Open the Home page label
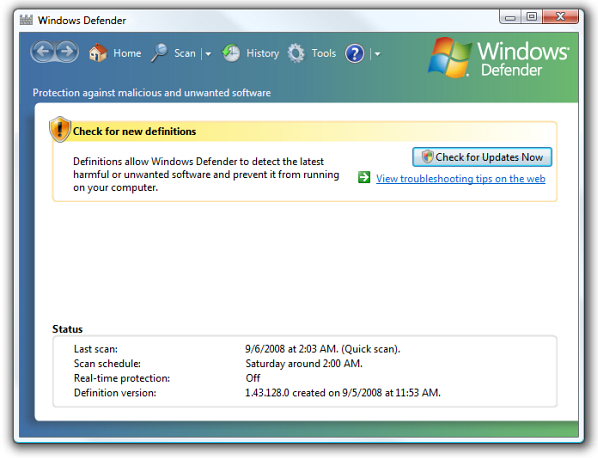Screen dimensions: 598x458 [x=127, y=53]
